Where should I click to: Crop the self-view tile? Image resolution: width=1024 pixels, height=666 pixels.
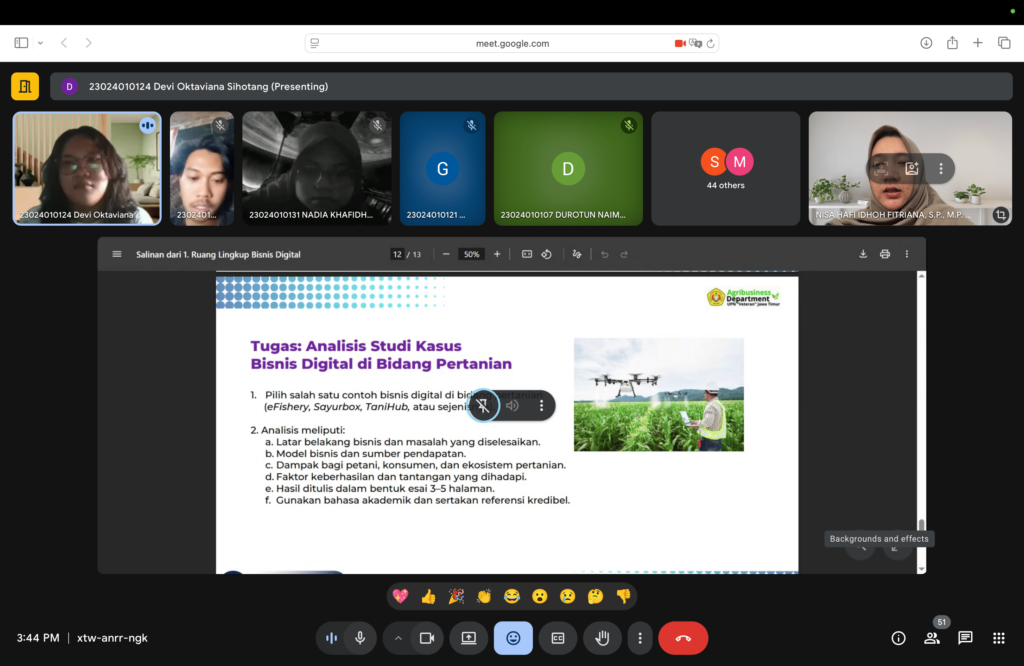(x=1000, y=215)
